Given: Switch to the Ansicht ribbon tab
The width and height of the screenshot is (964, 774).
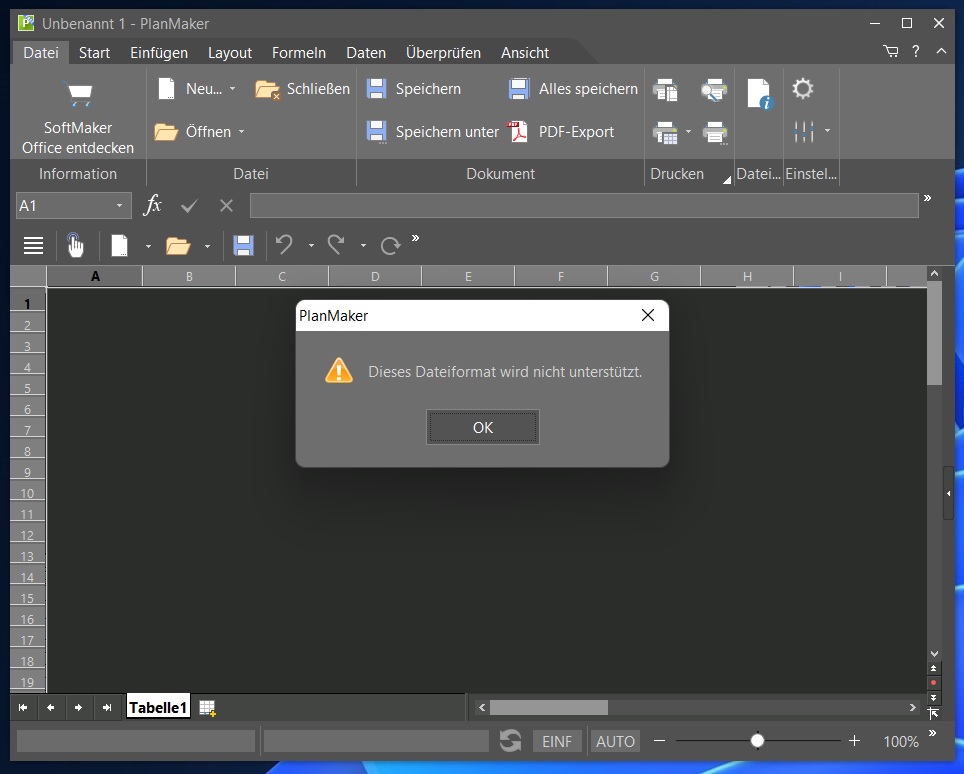Looking at the screenshot, I should pos(525,53).
